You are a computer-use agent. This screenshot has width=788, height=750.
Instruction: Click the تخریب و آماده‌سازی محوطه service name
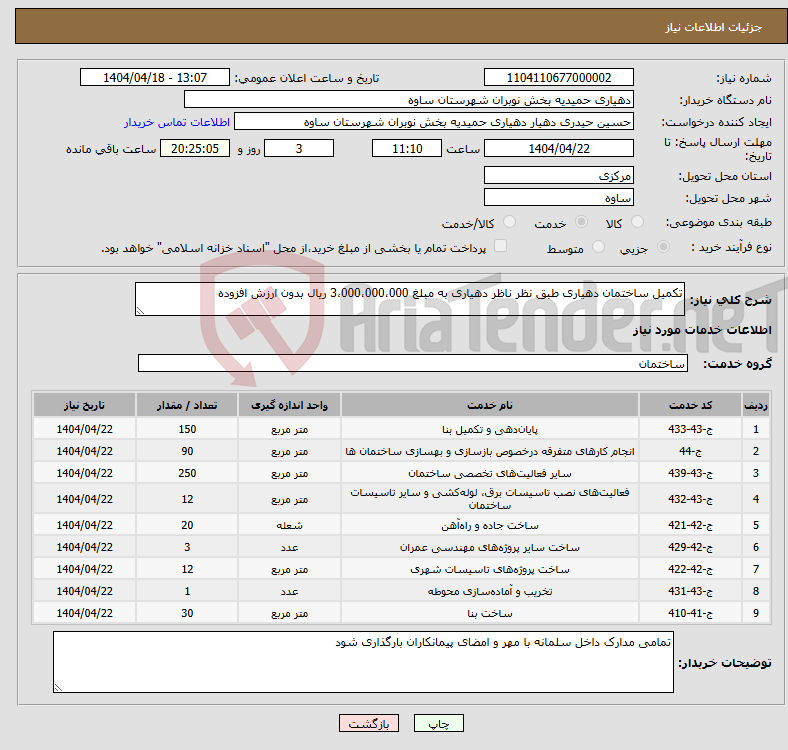[490, 592]
